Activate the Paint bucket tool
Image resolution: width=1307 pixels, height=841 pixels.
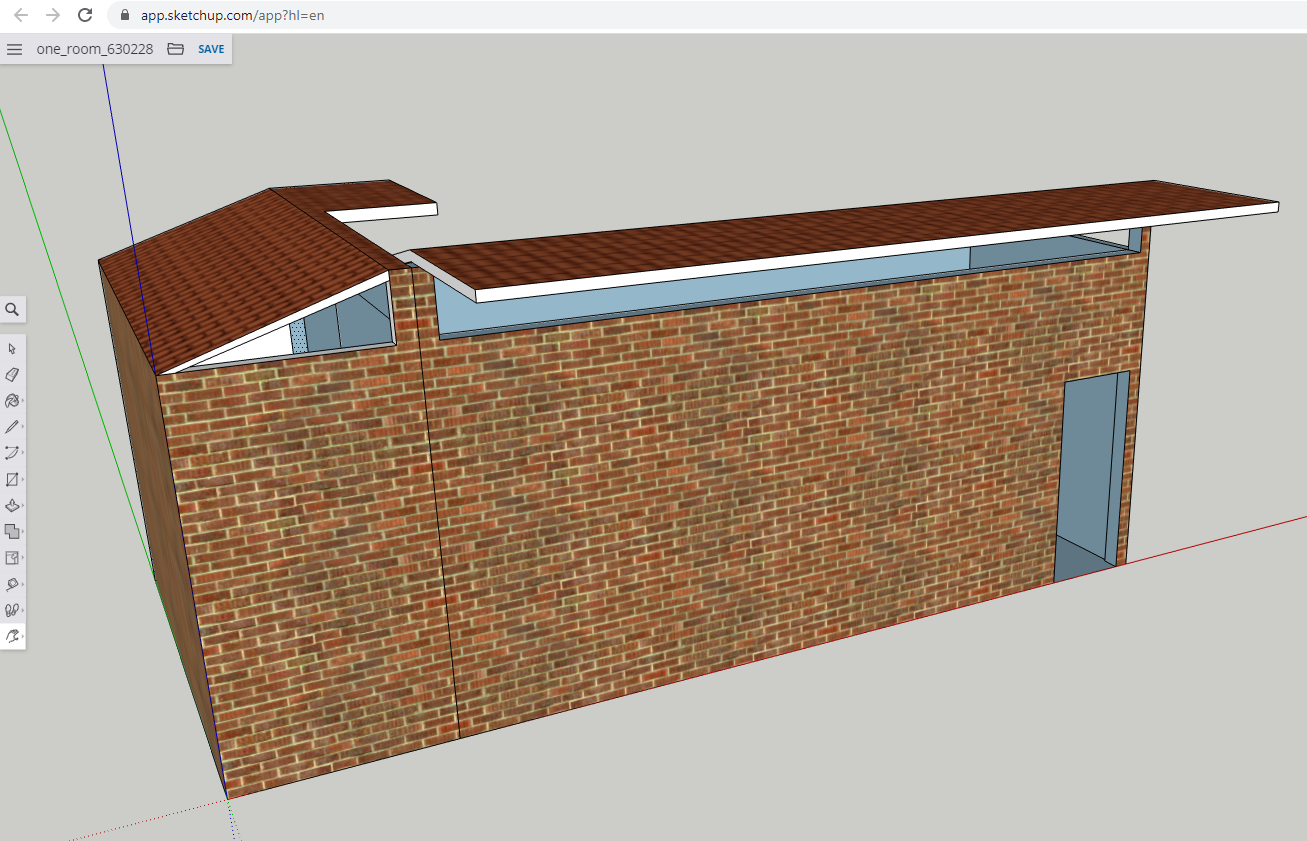[11, 401]
